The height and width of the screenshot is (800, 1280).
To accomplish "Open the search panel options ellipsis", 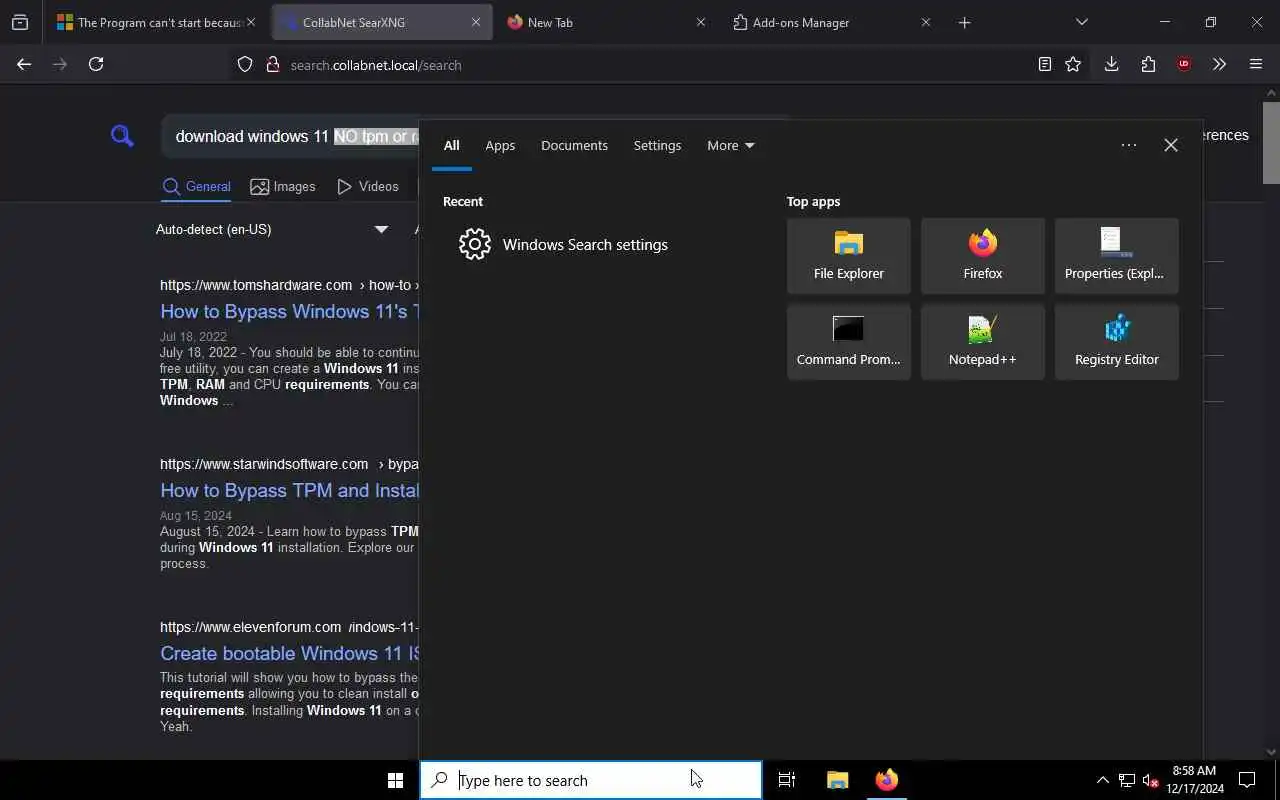I will 1129,145.
